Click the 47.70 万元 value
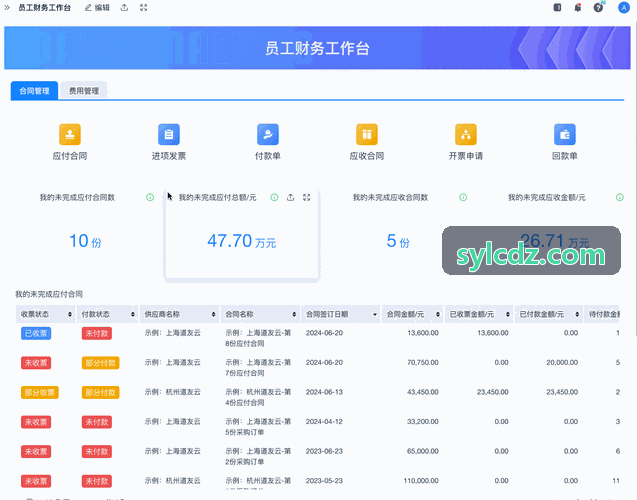The width and height of the screenshot is (637, 500). [242, 241]
